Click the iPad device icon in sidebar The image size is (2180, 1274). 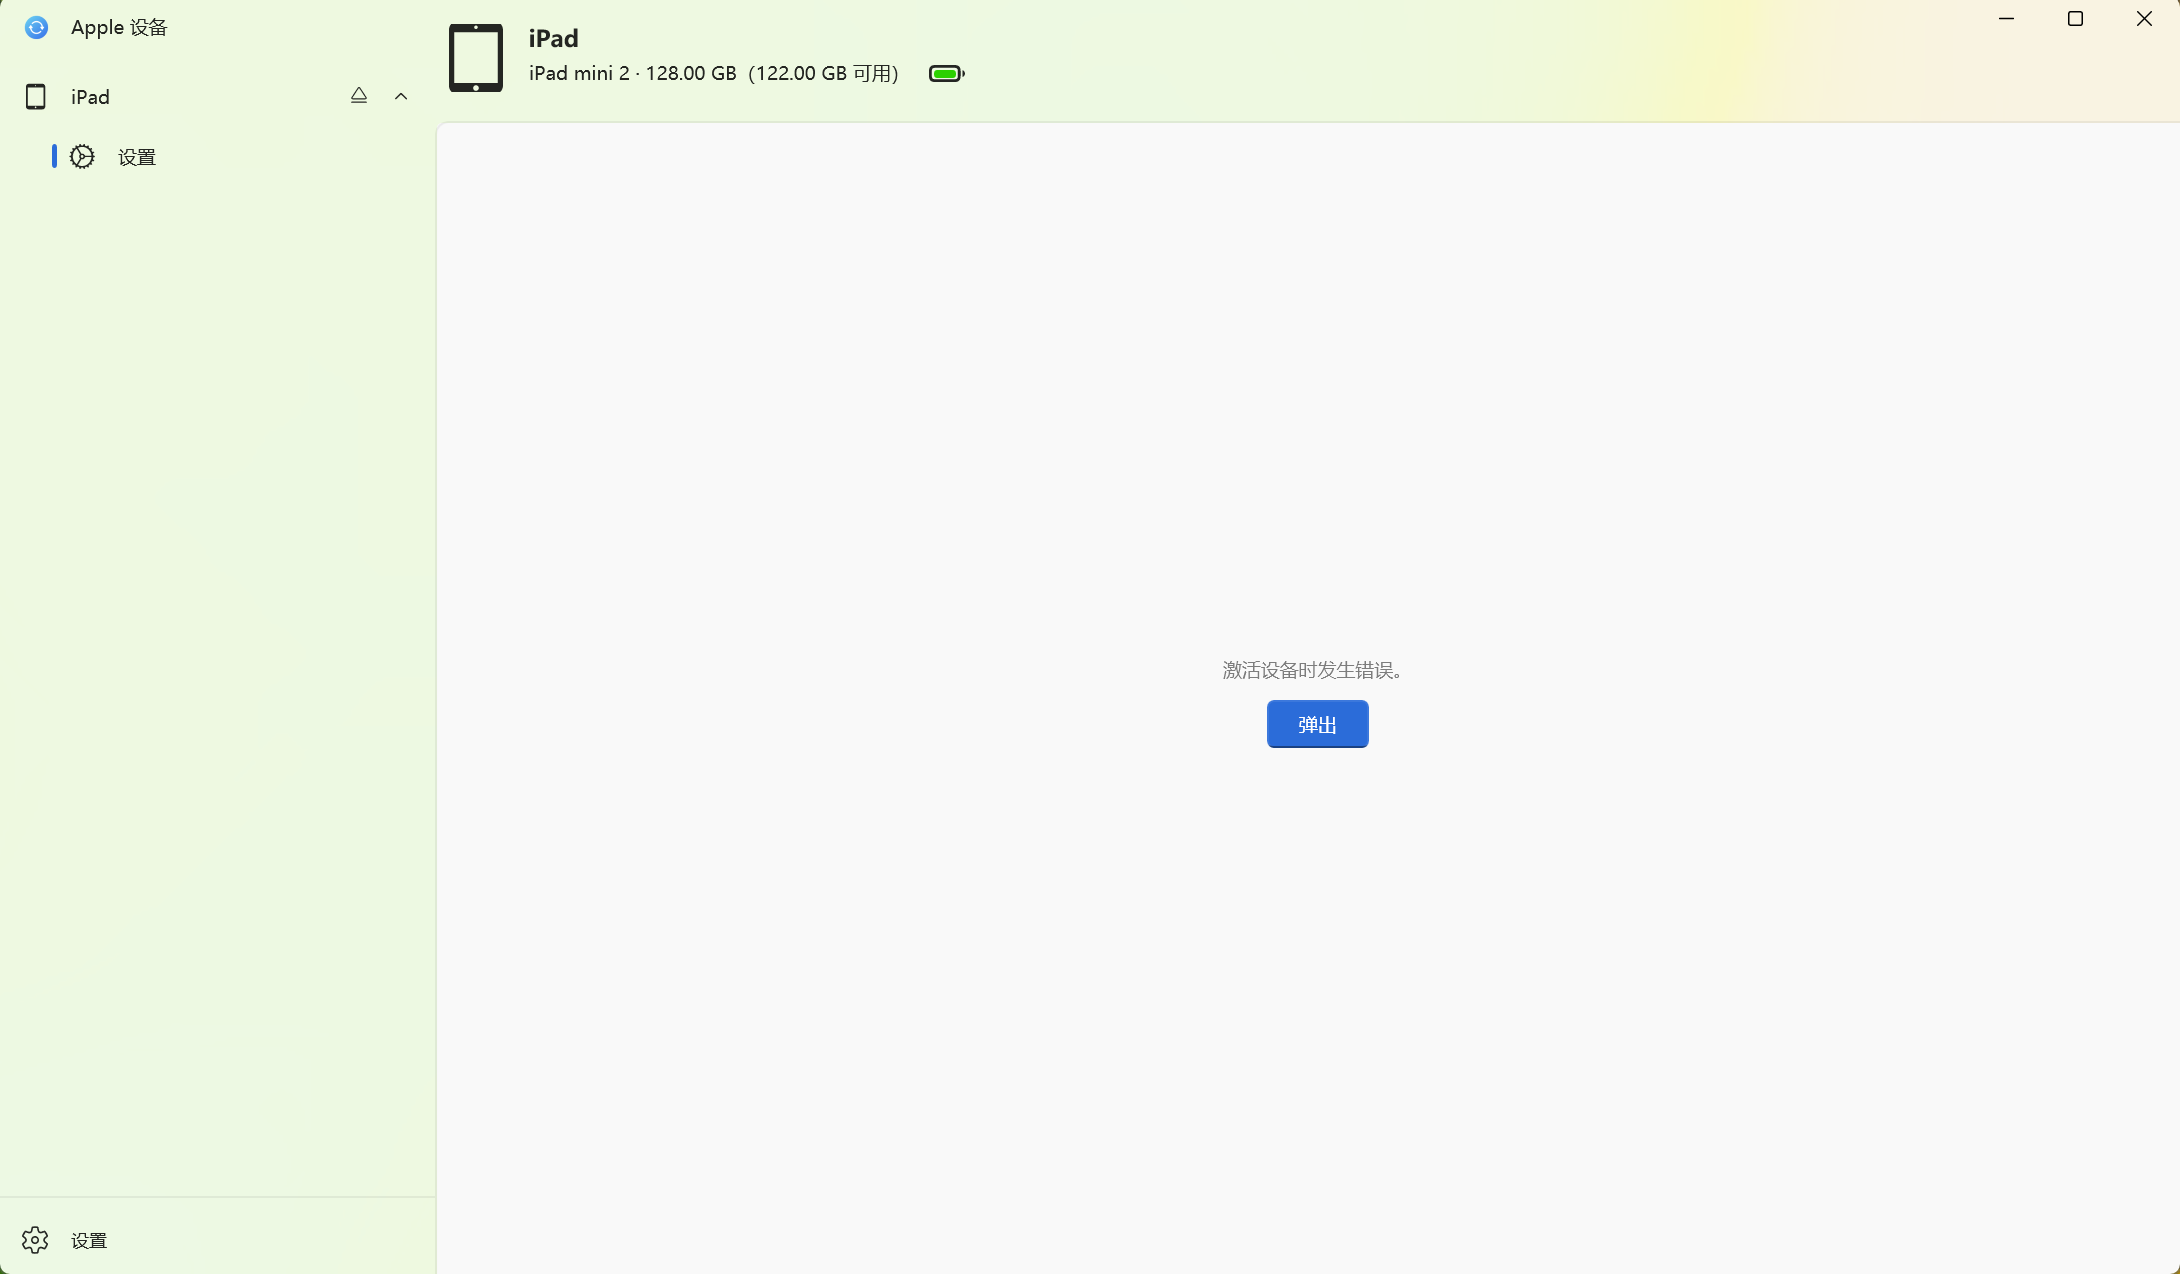(36, 97)
